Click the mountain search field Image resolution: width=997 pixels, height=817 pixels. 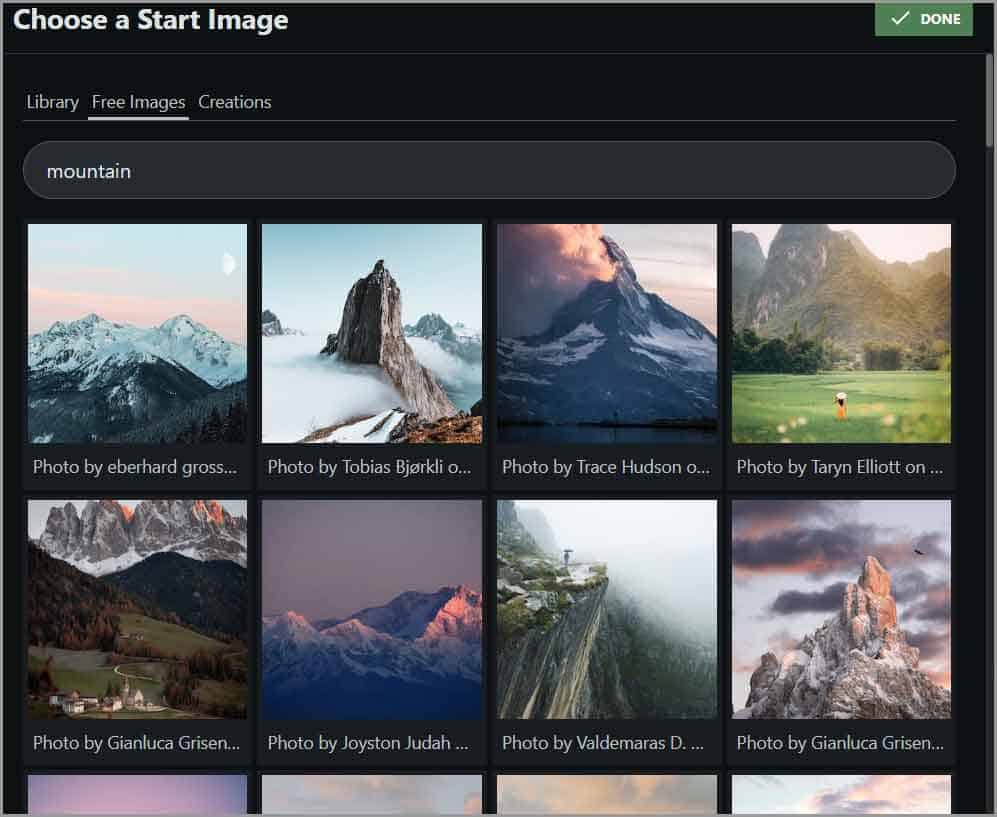pyautogui.click(x=488, y=171)
